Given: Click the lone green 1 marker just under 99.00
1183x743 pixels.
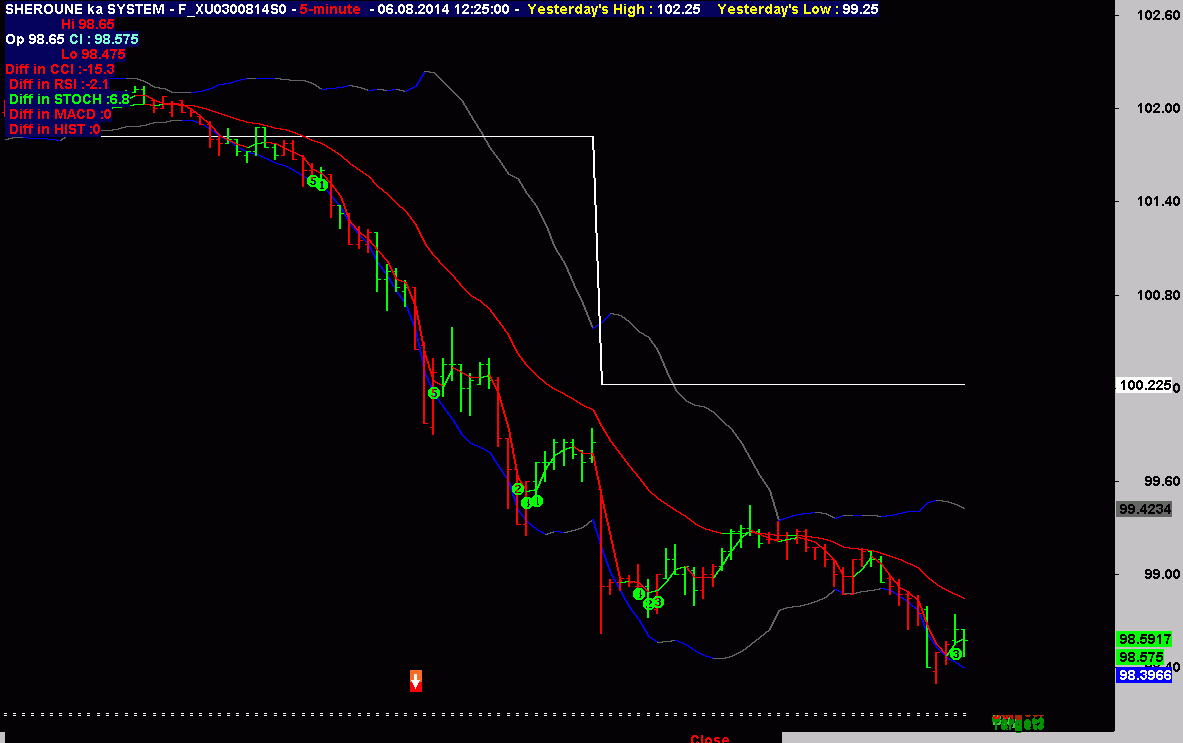Looking at the screenshot, I should (x=639, y=594).
